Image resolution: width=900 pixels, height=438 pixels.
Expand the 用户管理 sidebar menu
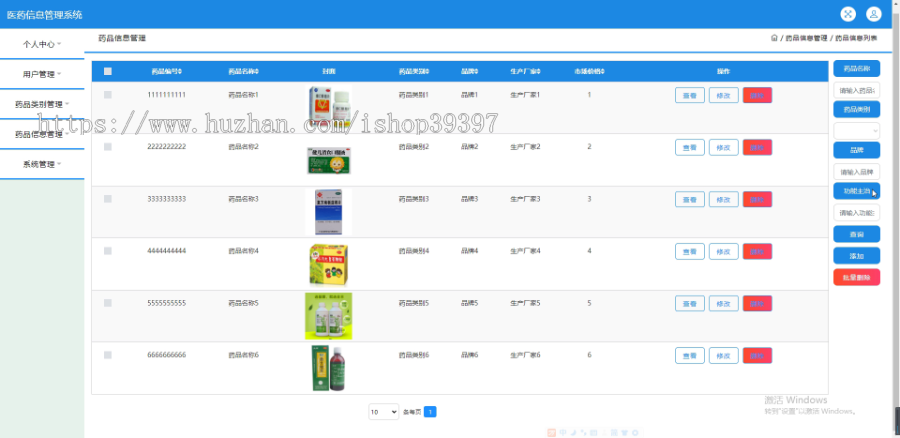[42, 74]
